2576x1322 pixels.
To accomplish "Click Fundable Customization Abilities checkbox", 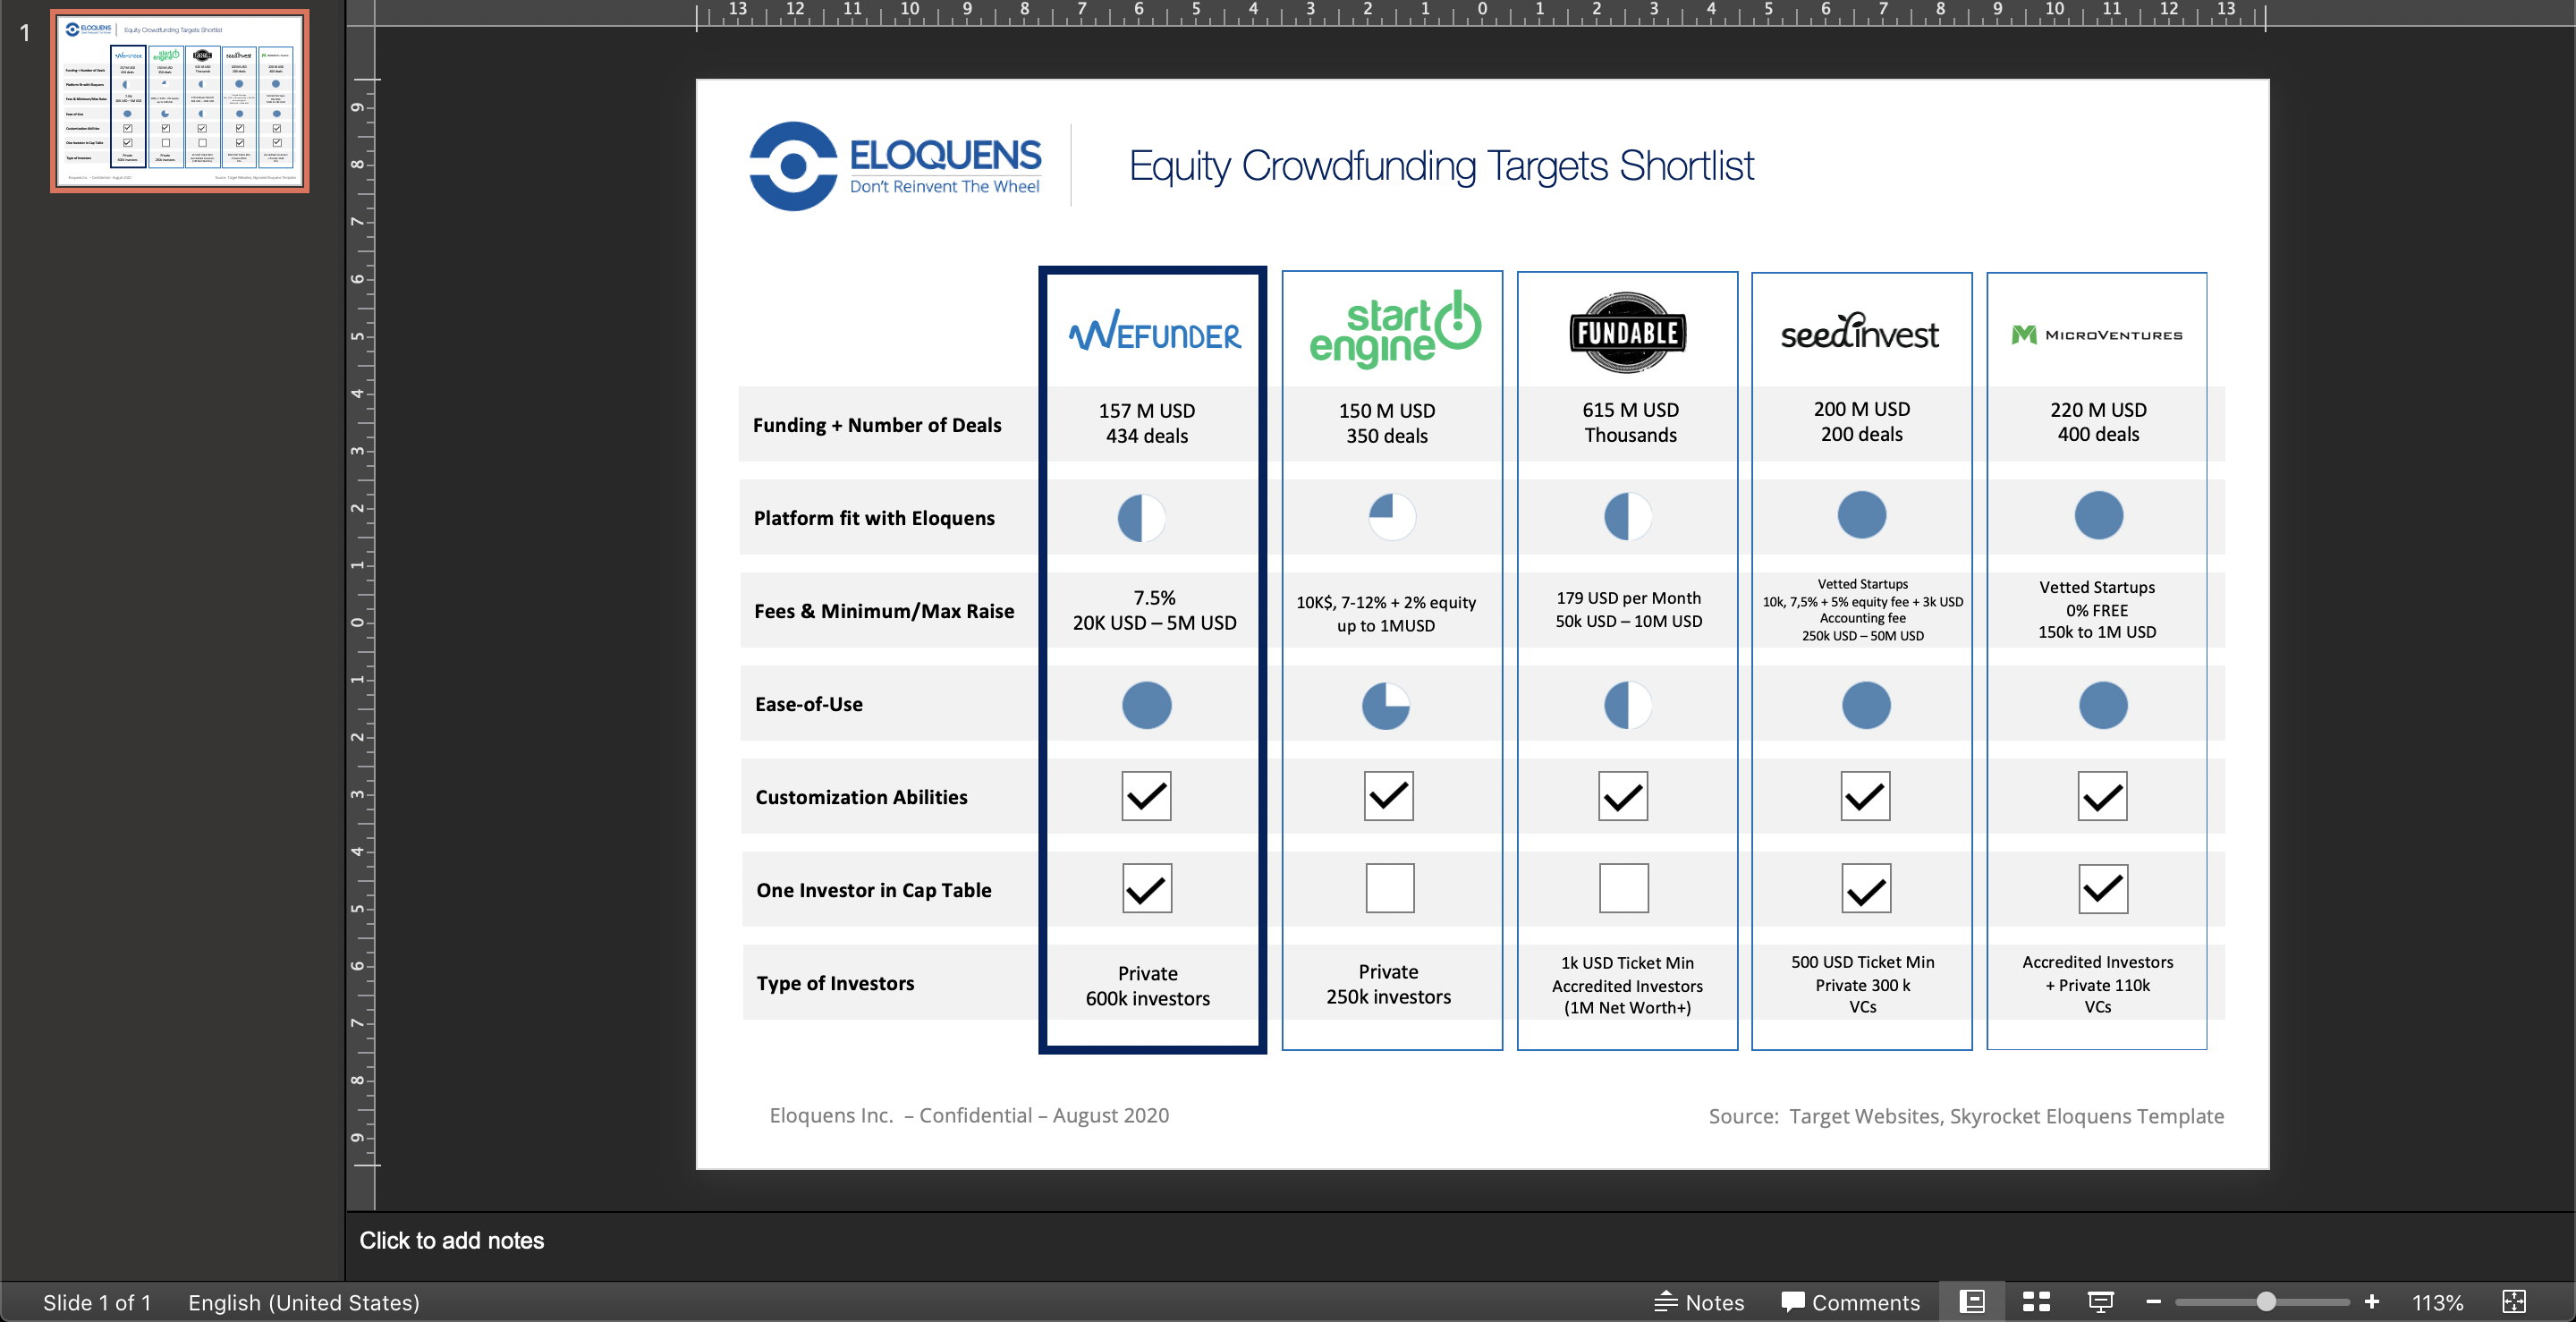I will (1623, 796).
